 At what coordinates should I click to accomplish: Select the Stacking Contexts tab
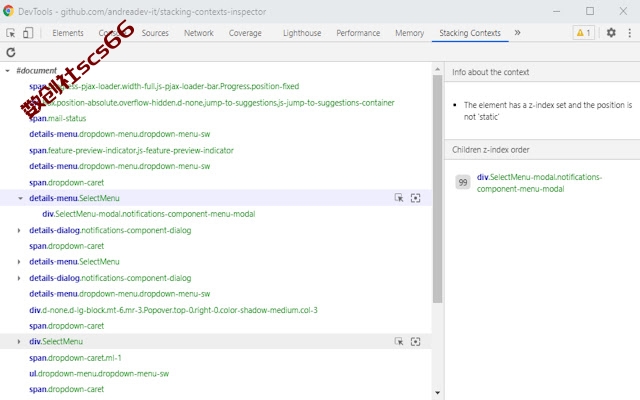(470, 33)
